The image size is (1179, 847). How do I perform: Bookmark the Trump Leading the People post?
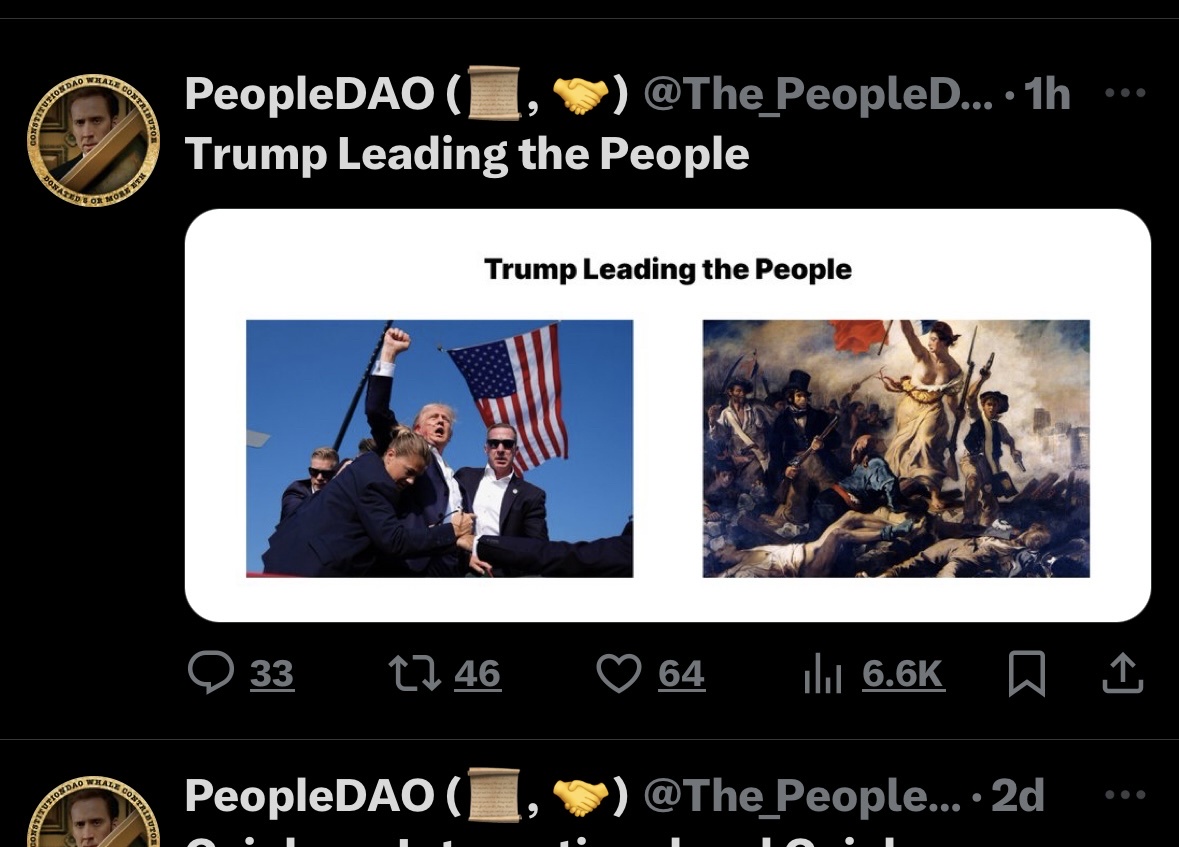1026,673
